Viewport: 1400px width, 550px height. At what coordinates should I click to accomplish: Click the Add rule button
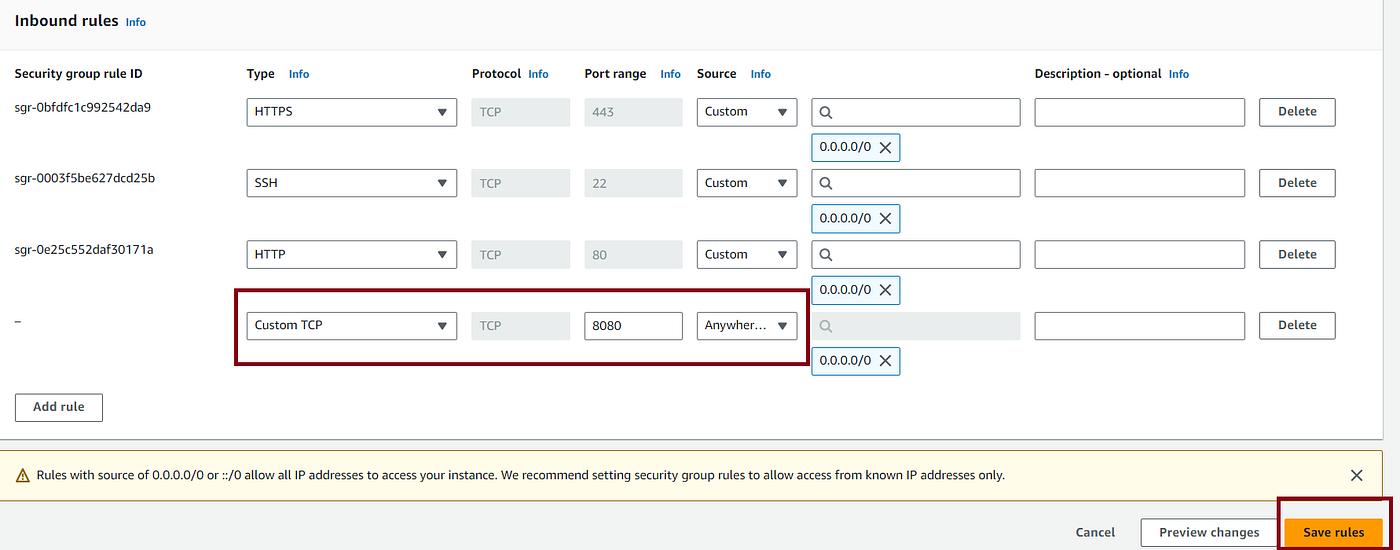[x=59, y=407]
